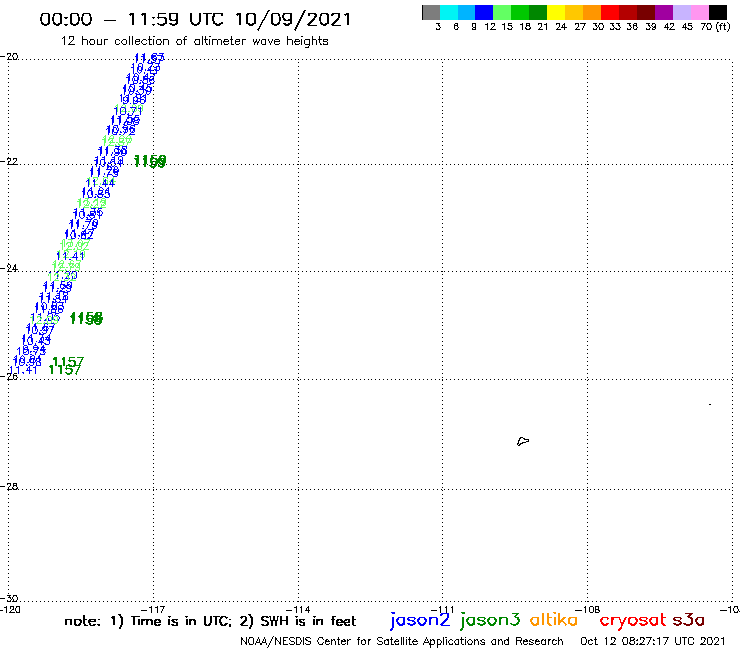740x650 pixels.
Task: Click the '24' legend scale label
Action: (561, 27)
